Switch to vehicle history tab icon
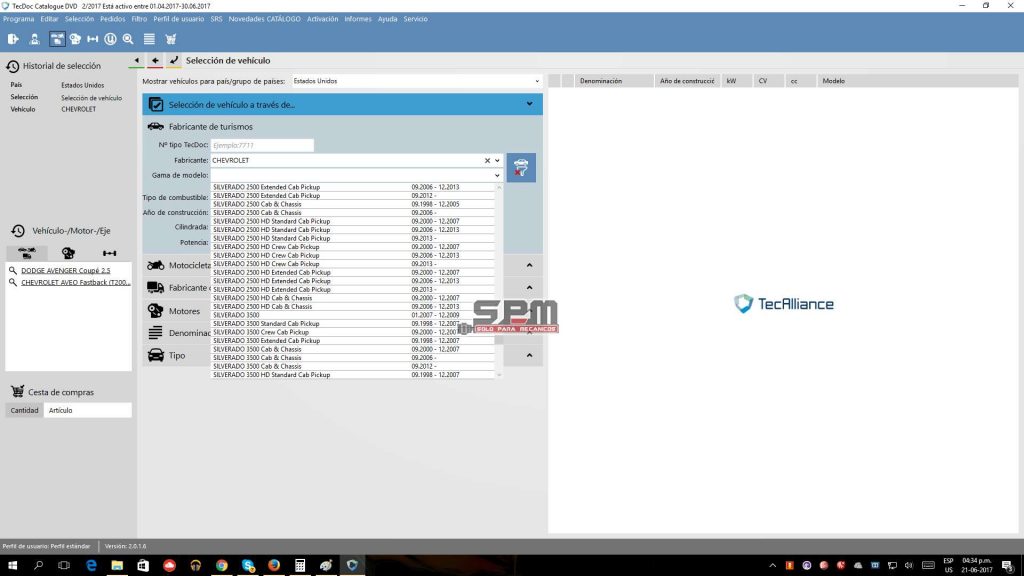 pyautogui.click(x=27, y=253)
